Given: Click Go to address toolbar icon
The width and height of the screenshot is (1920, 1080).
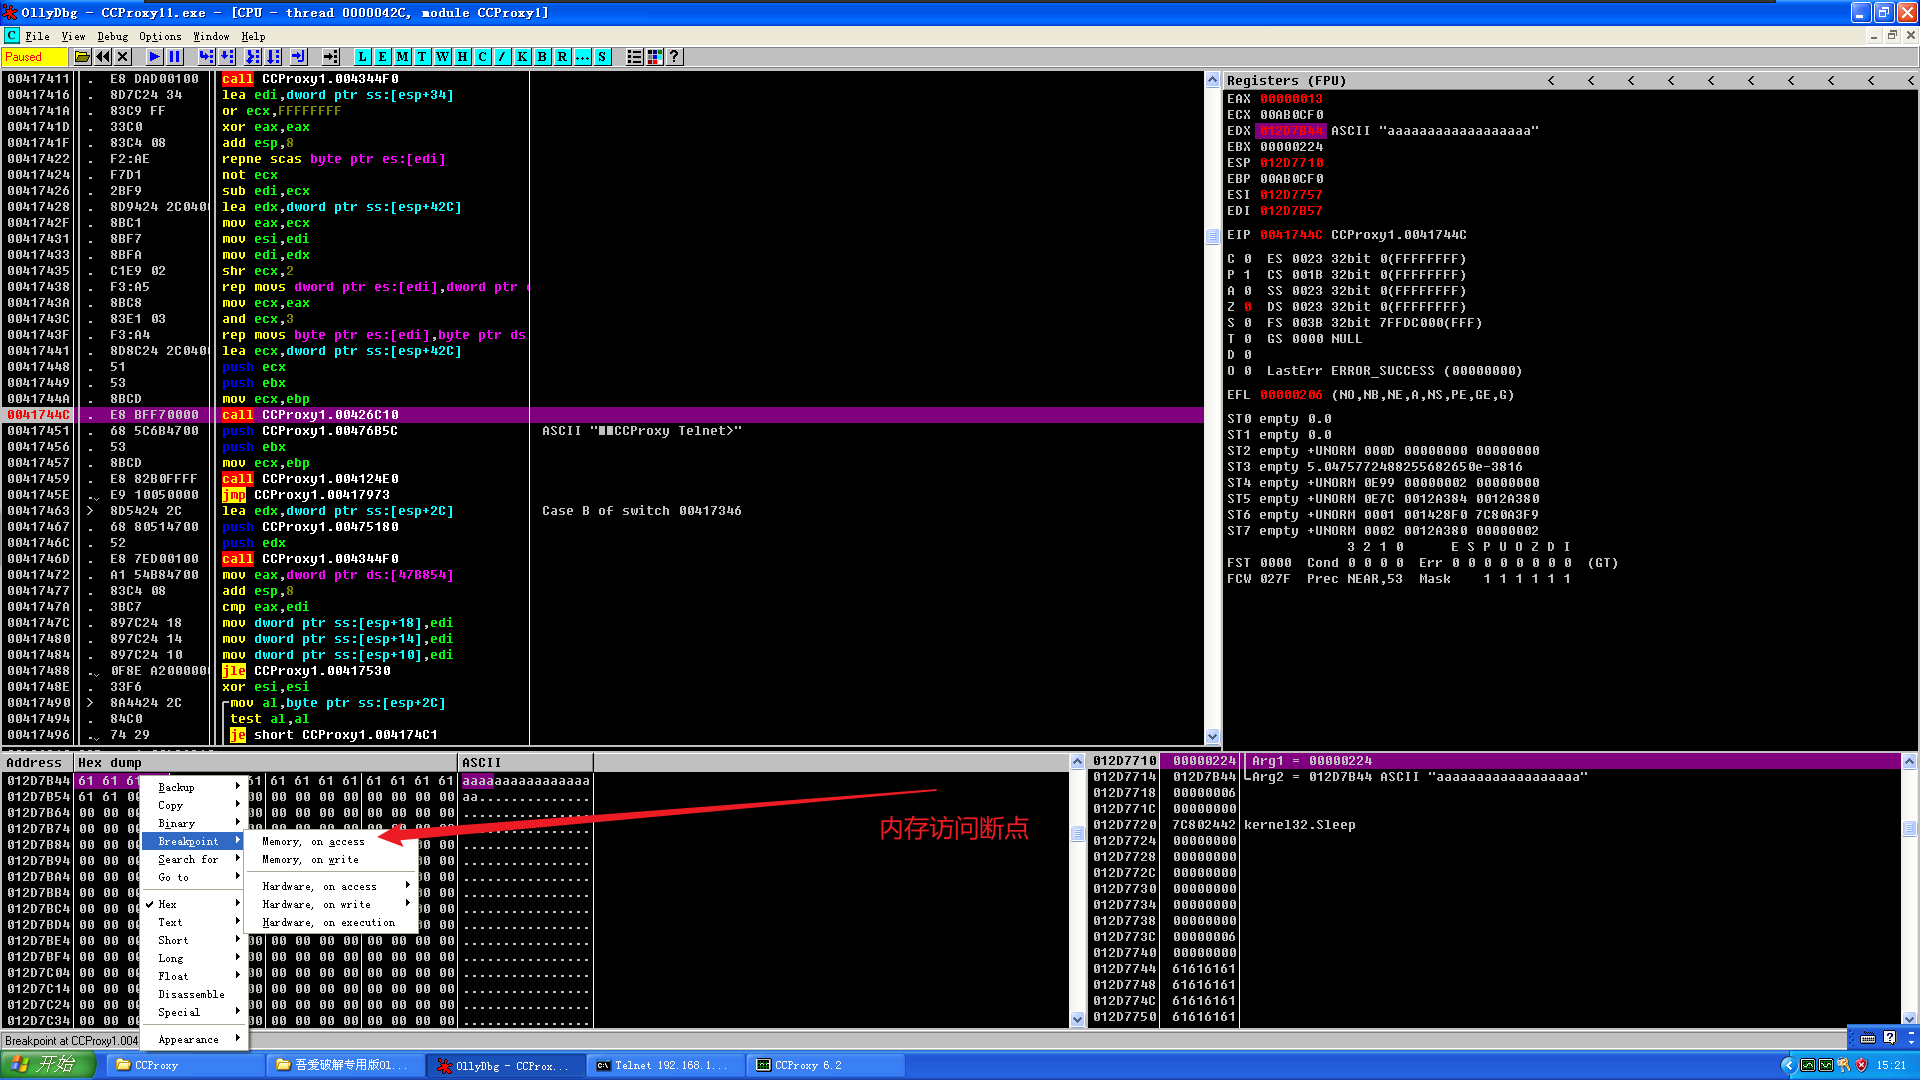Looking at the screenshot, I should point(331,57).
